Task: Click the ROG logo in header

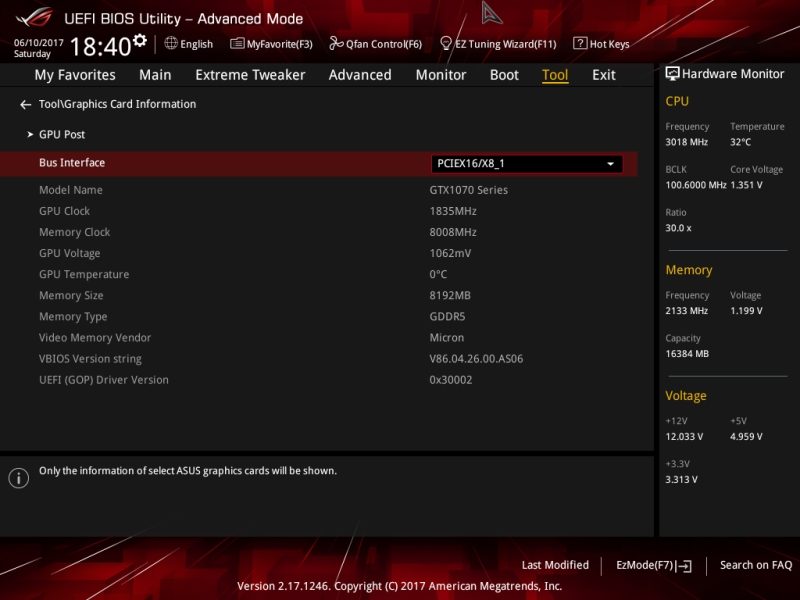Action: tap(34, 18)
